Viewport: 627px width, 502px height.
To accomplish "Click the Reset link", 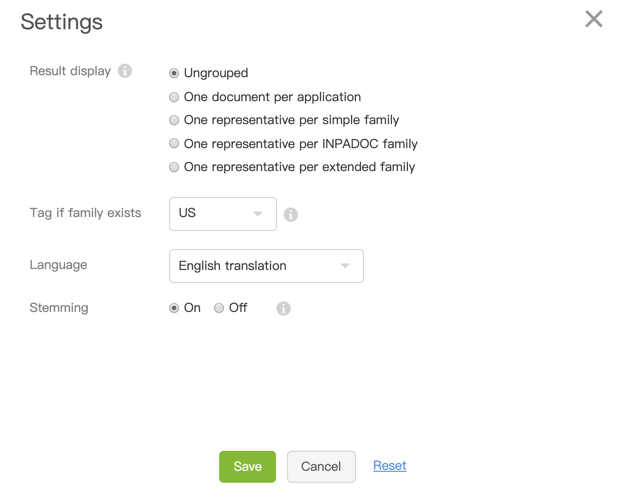I will point(389,466).
